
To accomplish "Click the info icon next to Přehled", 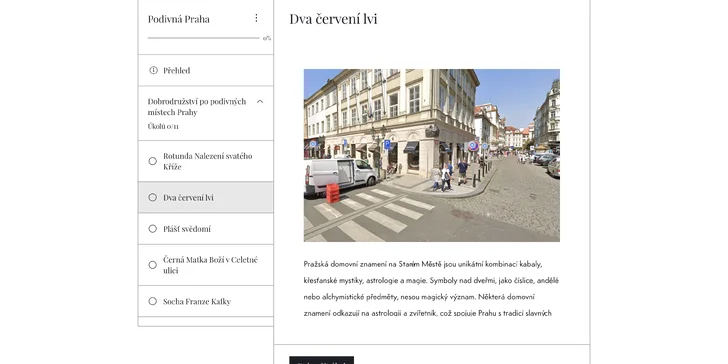I will point(153,70).
